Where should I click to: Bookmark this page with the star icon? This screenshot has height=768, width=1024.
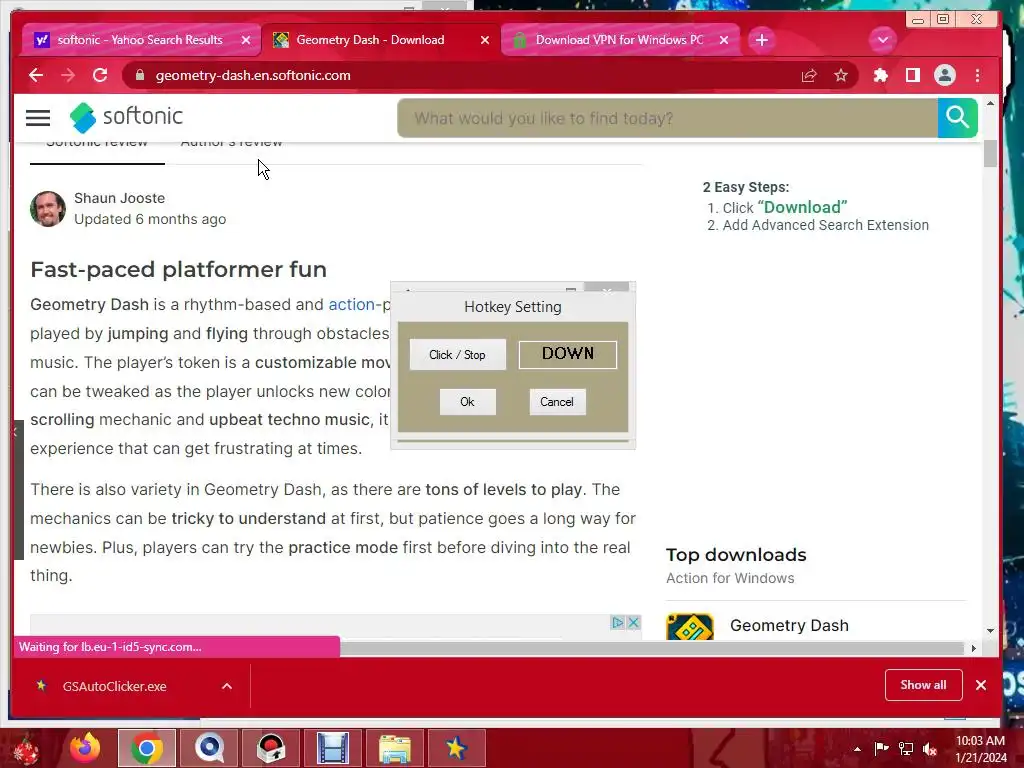point(841,76)
